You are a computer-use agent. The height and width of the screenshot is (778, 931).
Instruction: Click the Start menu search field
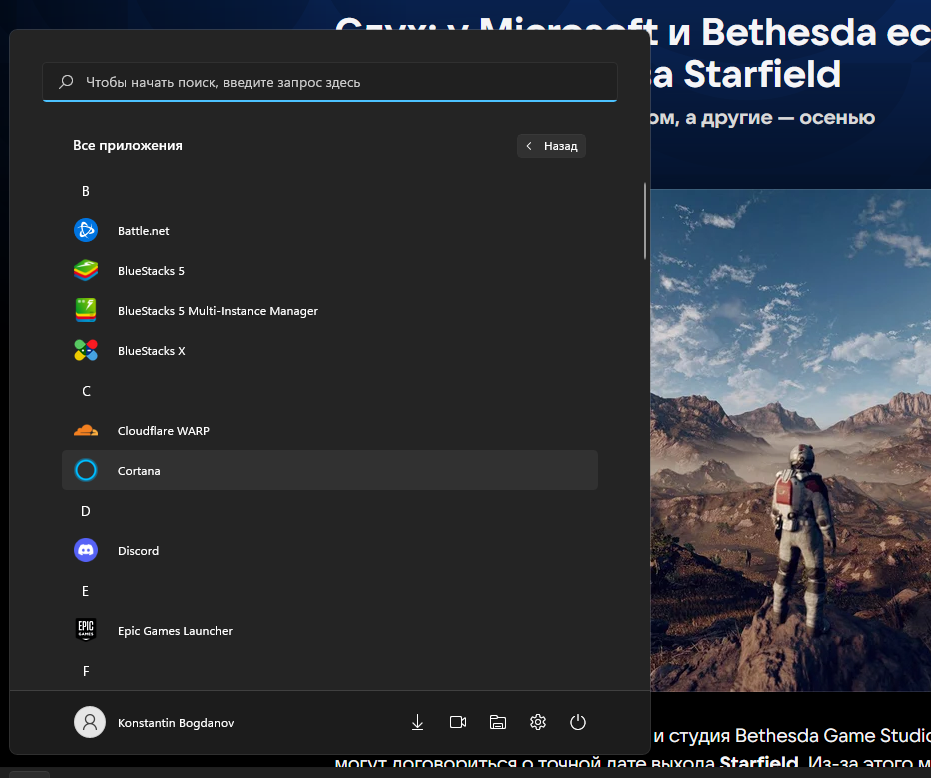330,82
